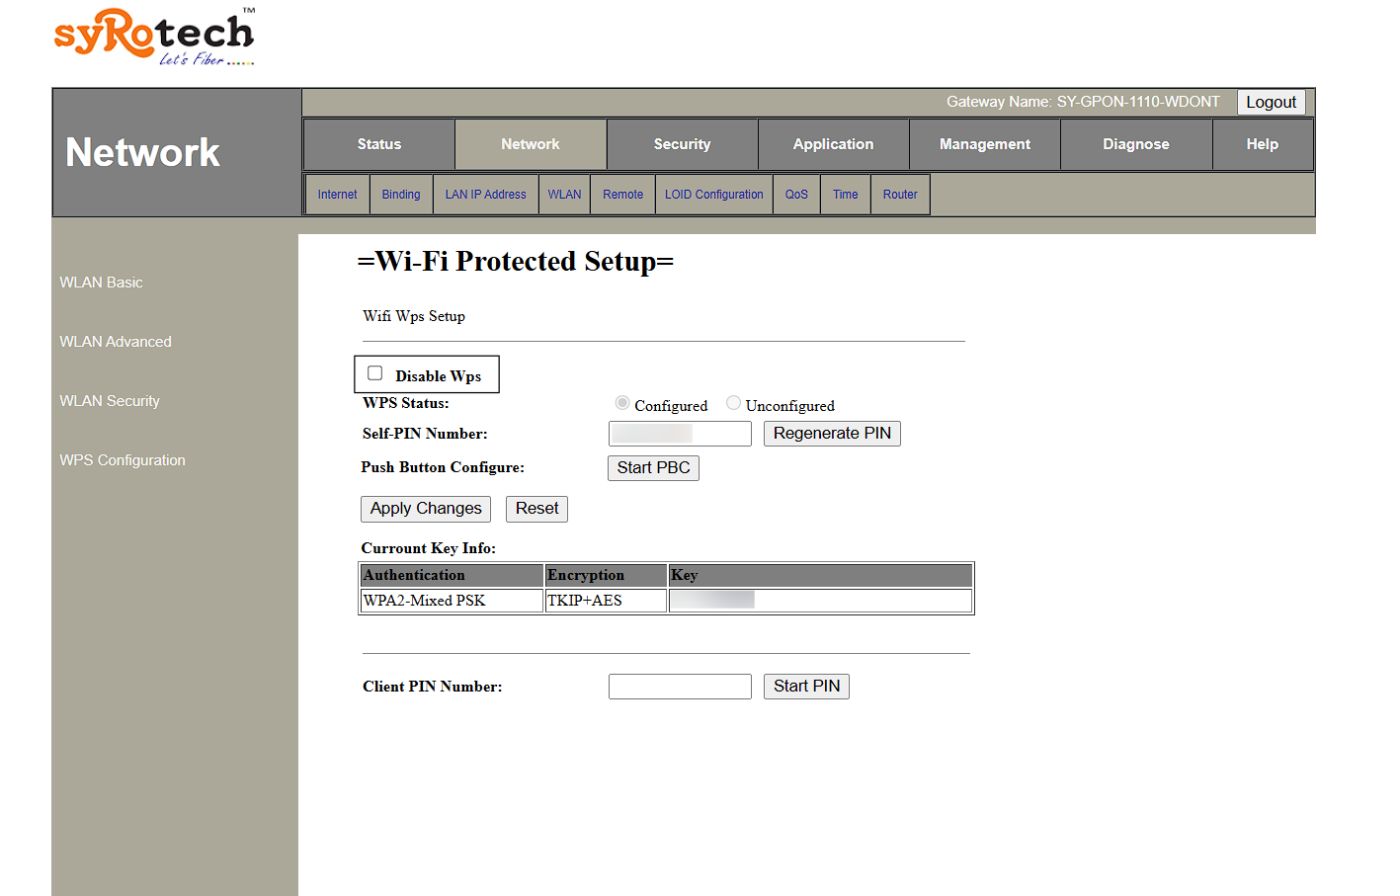Open WLAN Security in sidebar
1400x896 pixels.
click(109, 401)
